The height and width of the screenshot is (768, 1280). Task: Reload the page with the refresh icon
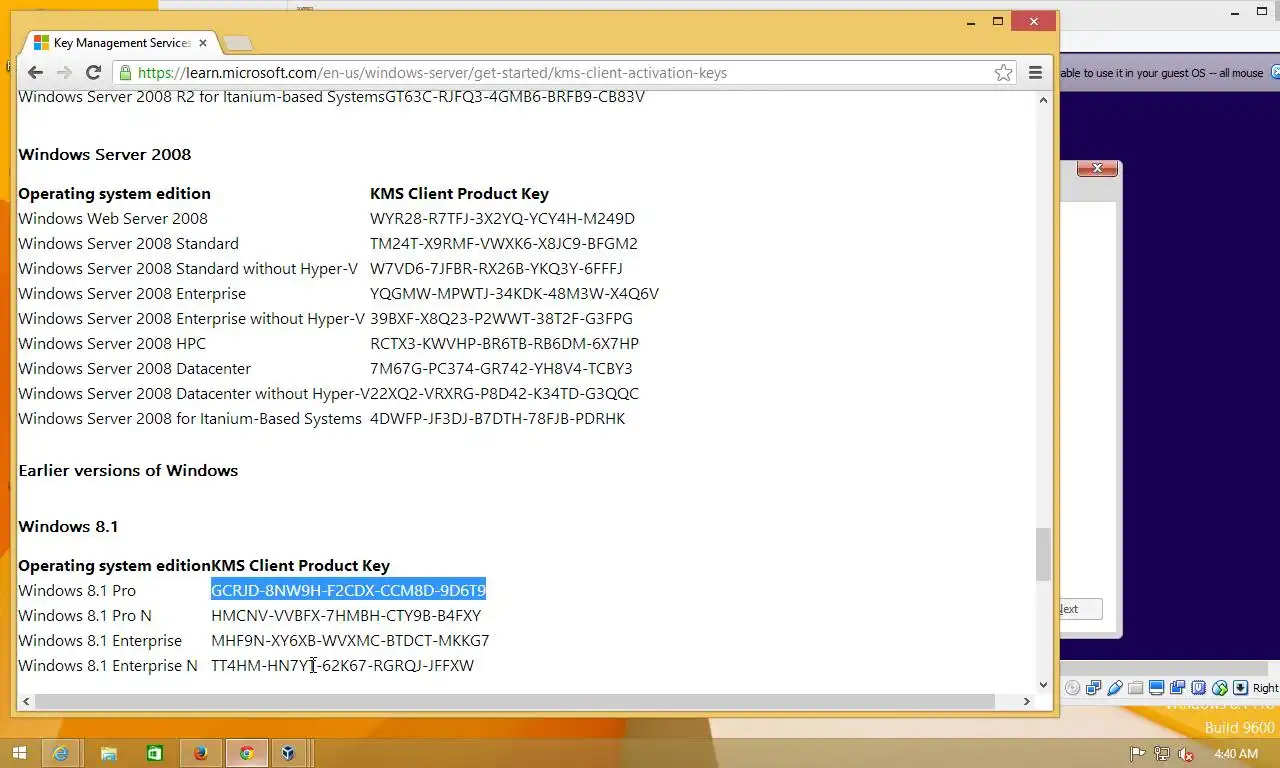click(93, 72)
